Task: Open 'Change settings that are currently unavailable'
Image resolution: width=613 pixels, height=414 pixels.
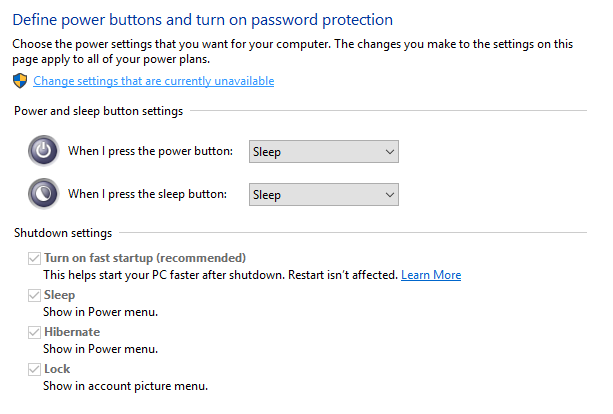Action: [153, 81]
